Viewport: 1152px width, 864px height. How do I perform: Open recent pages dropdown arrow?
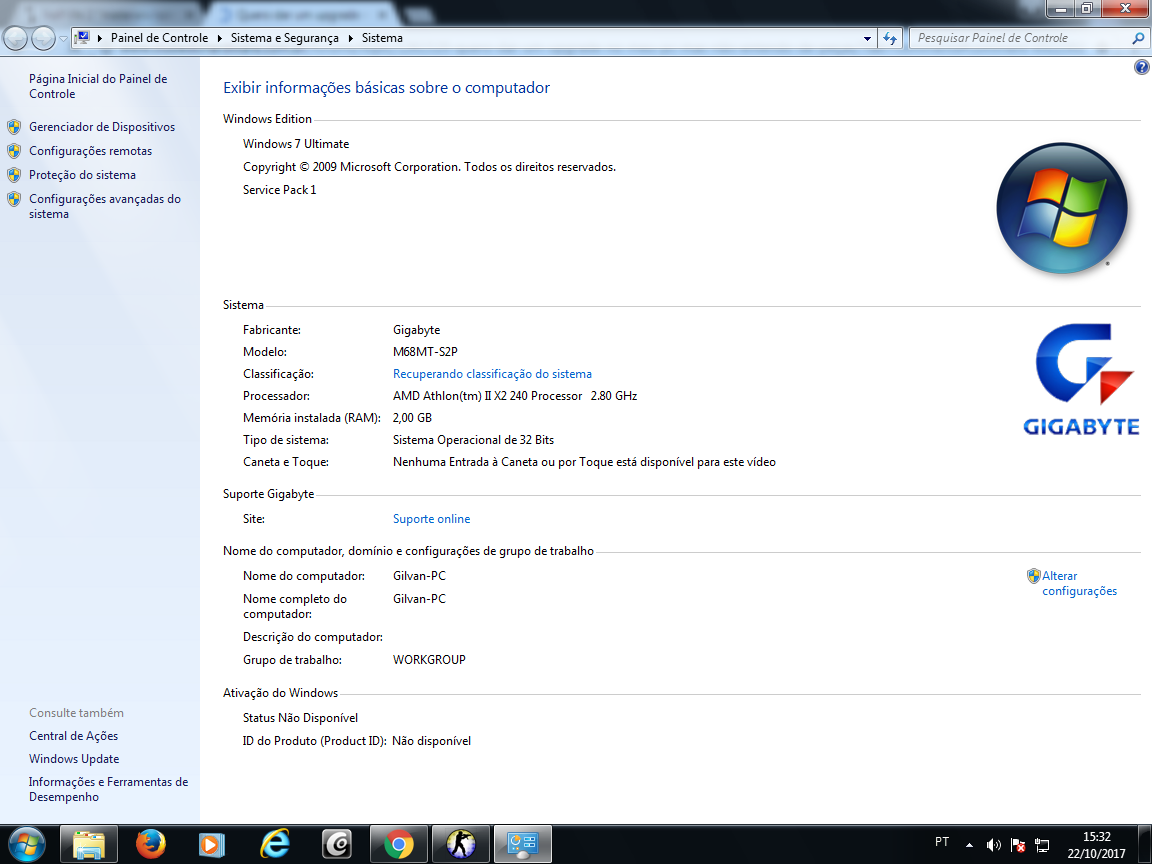tap(63, 38)
